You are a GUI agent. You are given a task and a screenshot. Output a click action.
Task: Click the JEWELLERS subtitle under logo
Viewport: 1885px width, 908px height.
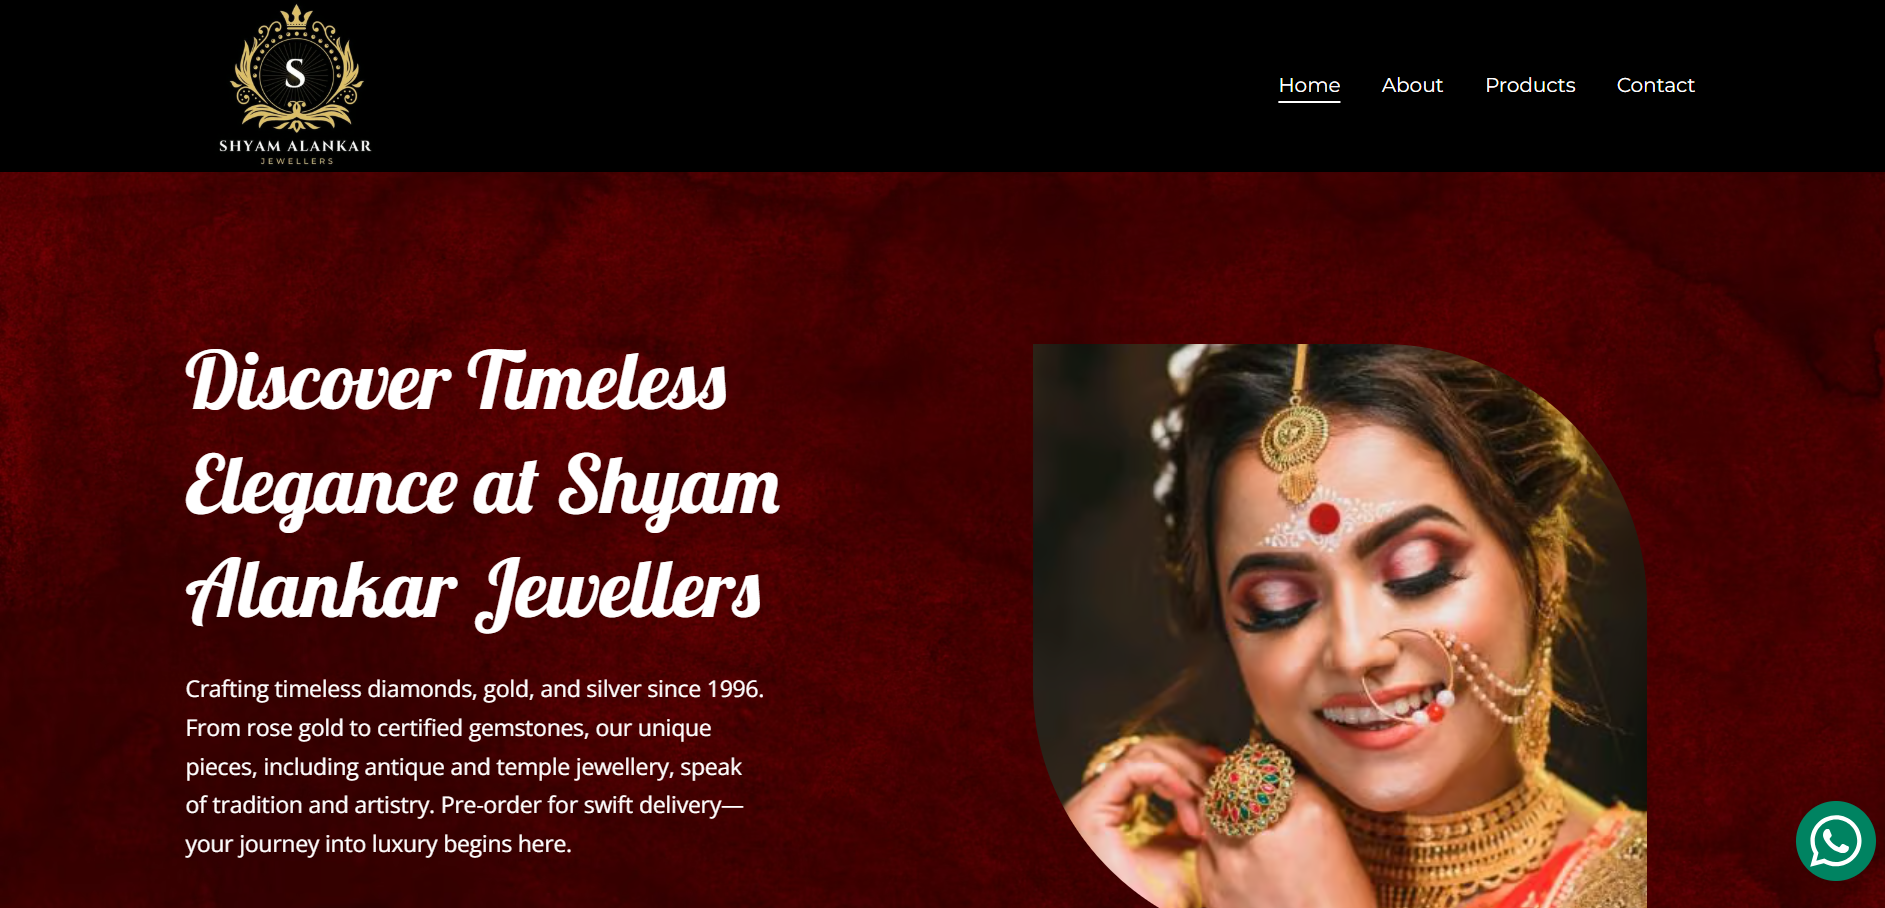(297, 161)
